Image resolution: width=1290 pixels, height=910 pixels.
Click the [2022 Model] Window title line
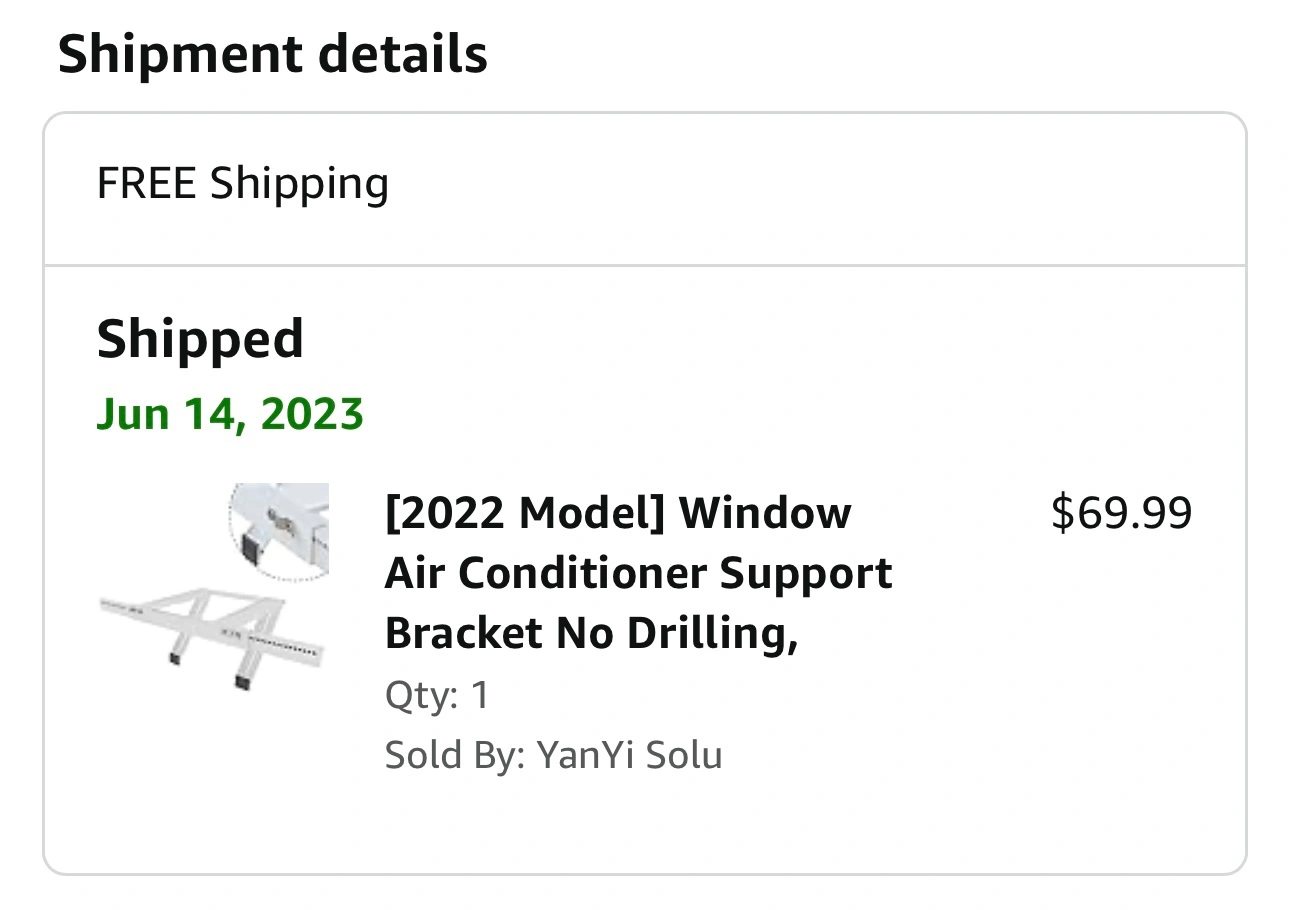point(618,513)
